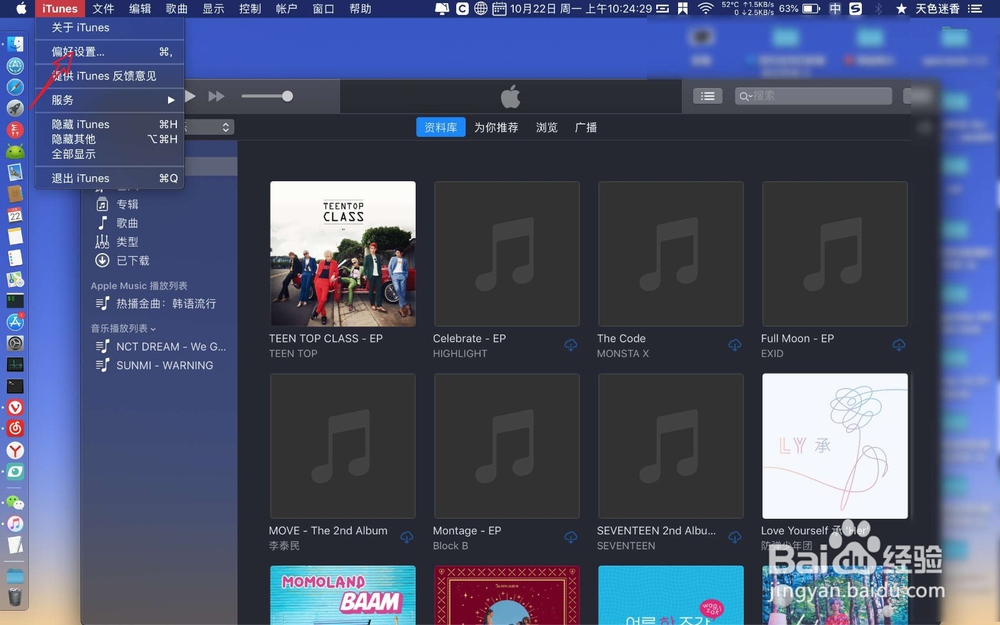This screenshot has width=1000, height=625.
Task: Click the Wi-Fi icon in the menu bar
Action: [x=706, y=9]
